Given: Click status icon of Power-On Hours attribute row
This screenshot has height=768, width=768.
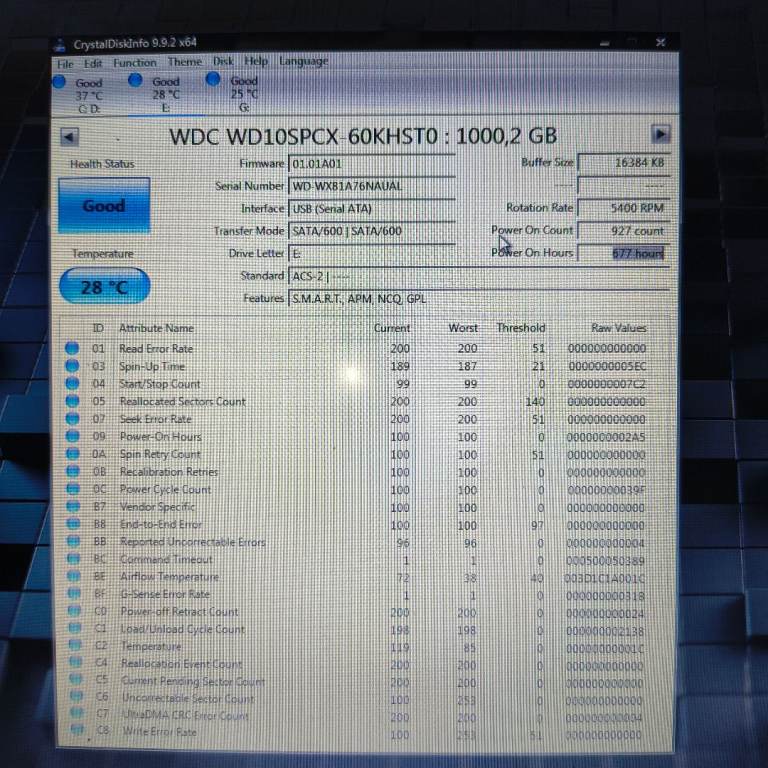Looking at the screenshot, I should pyautogui.click(x=72, y=436).
